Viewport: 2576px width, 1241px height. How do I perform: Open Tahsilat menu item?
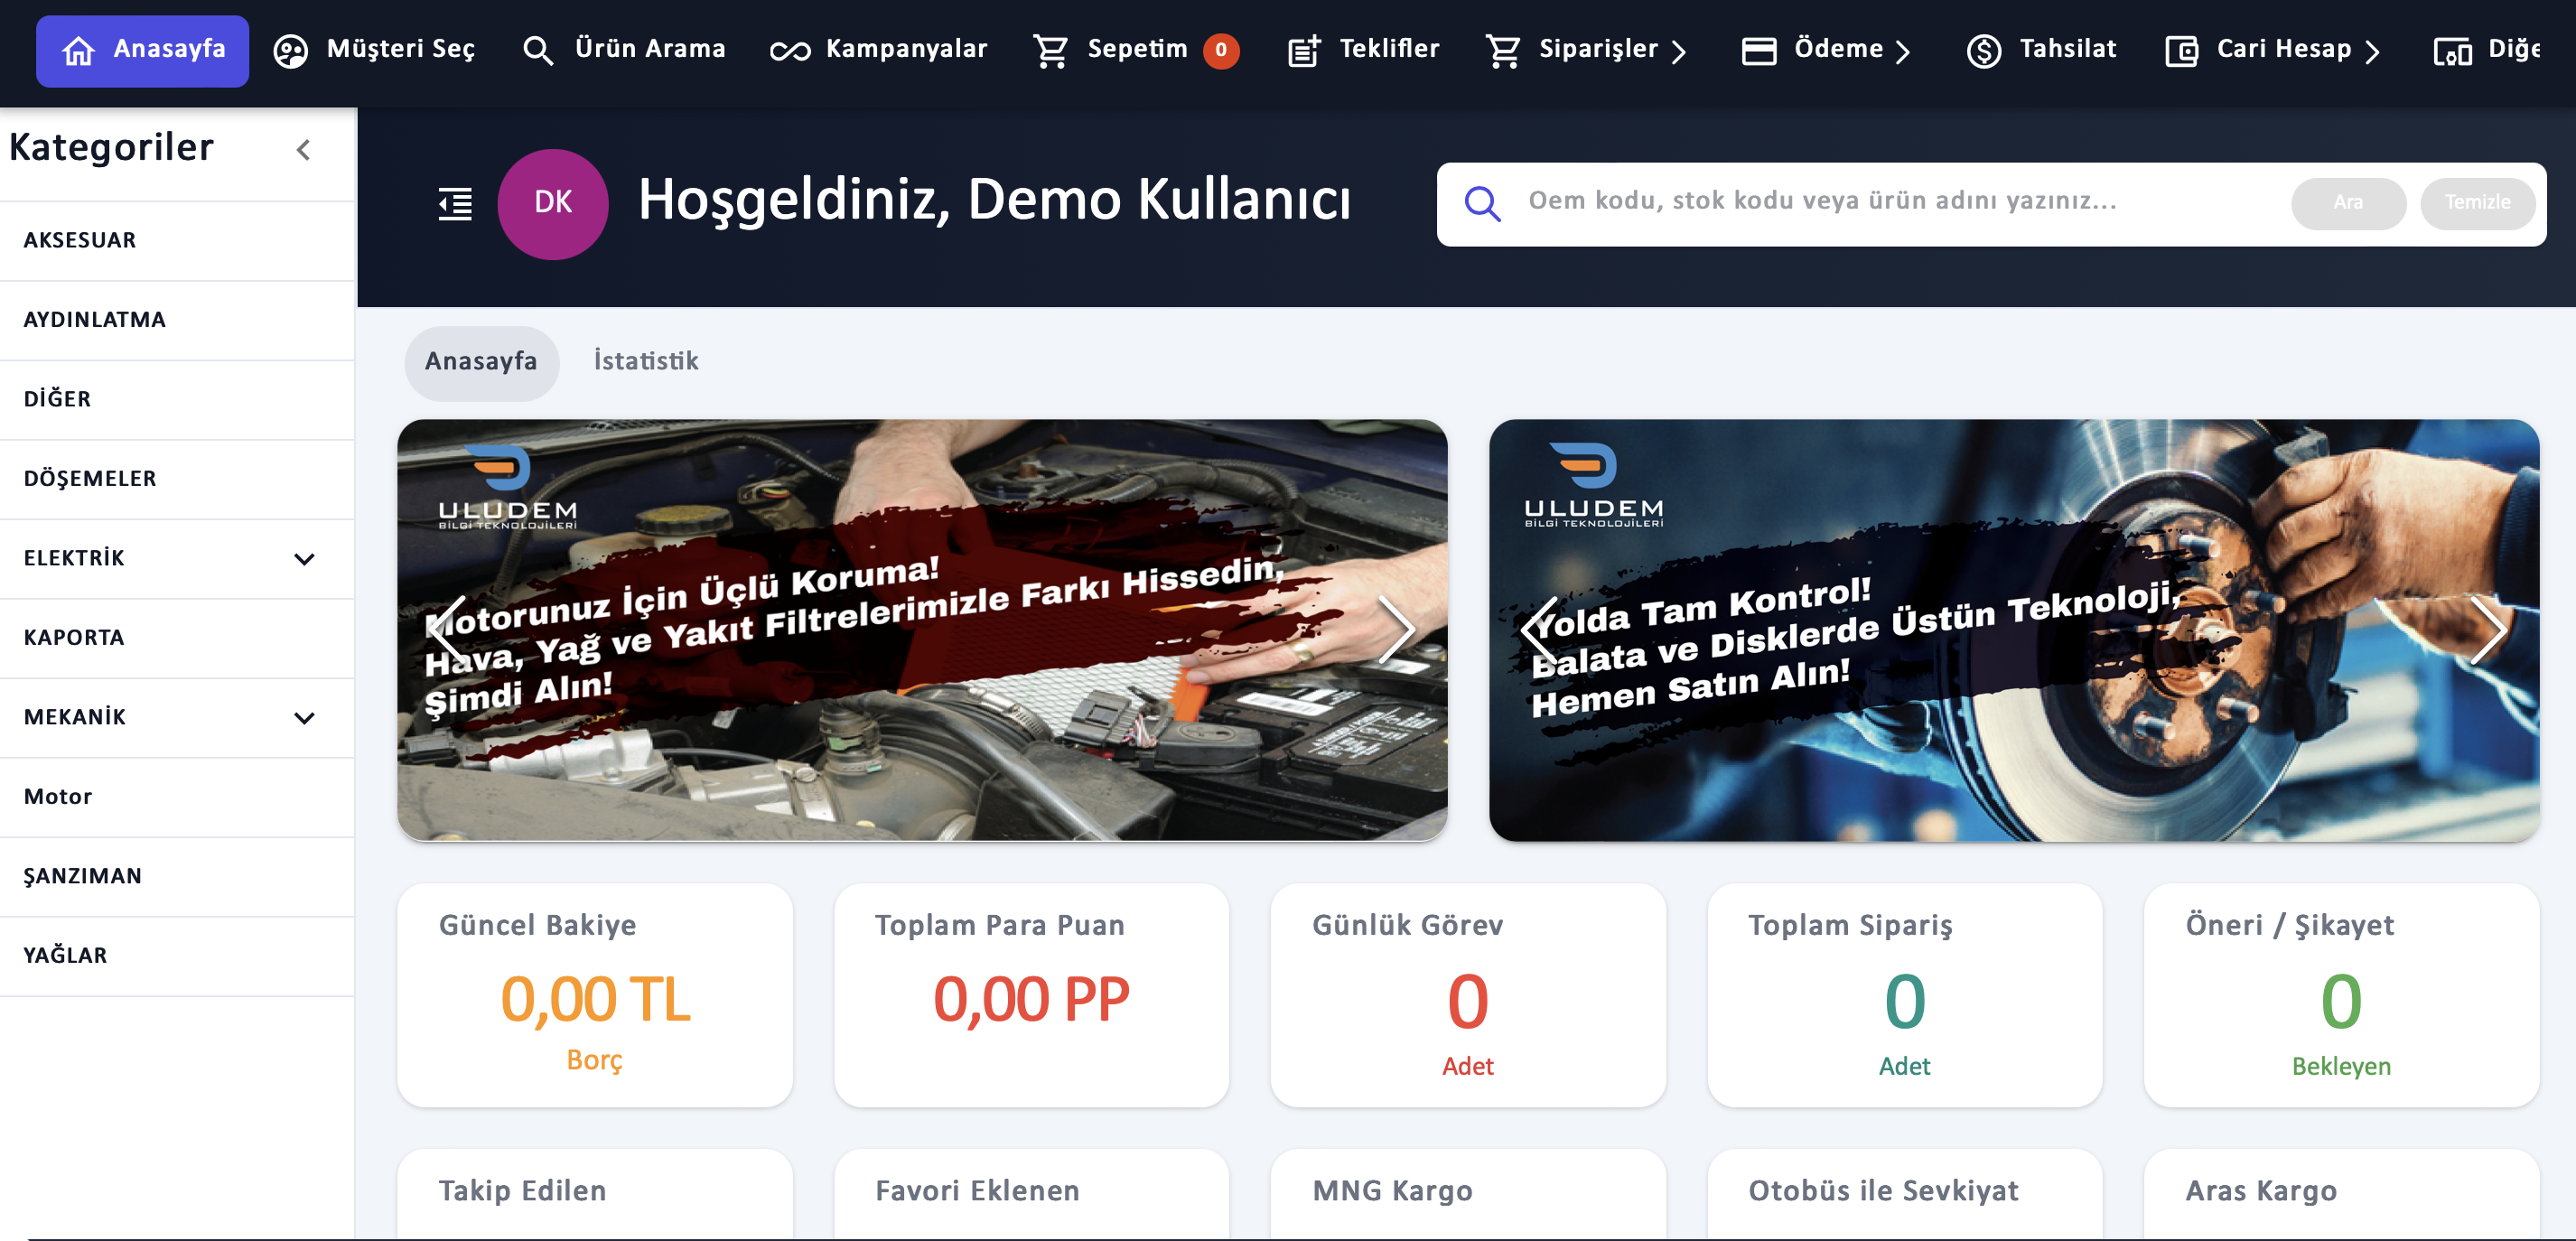pos(2042,50)
